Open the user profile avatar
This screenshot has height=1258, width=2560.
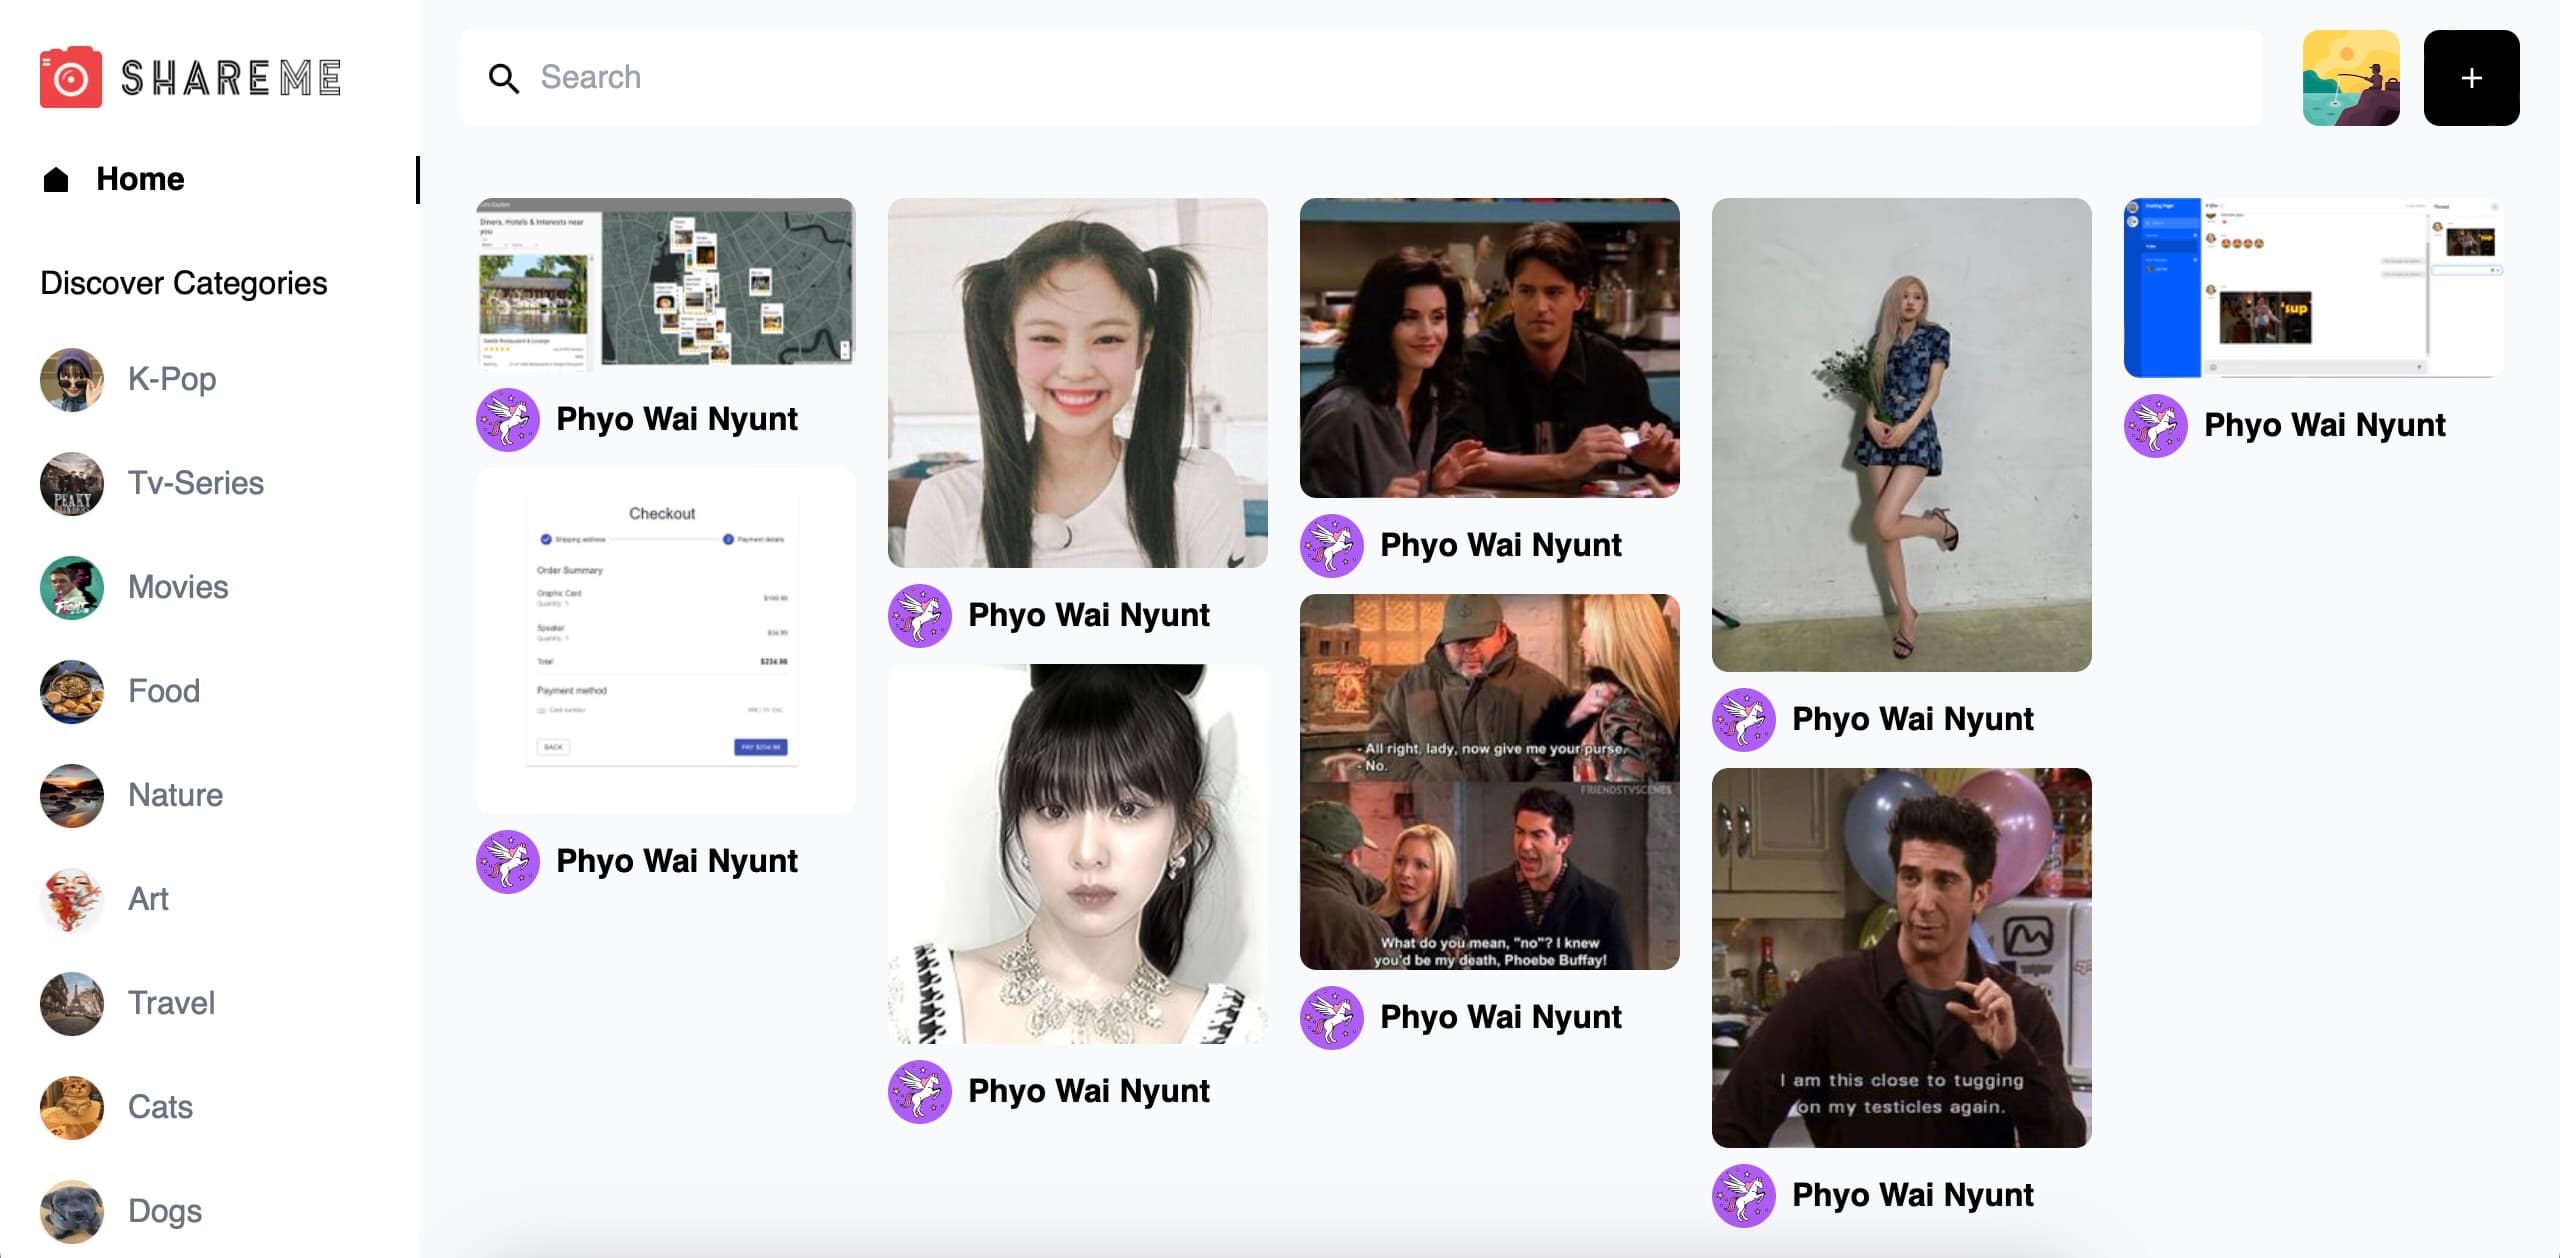tap(2350, 78)
